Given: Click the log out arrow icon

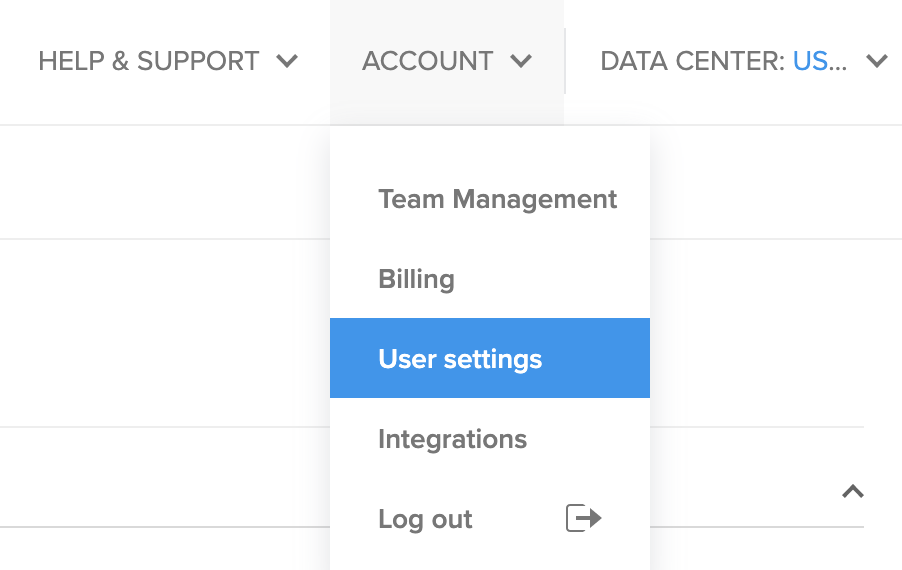Looking at the screenshot, I should point(583,518).
